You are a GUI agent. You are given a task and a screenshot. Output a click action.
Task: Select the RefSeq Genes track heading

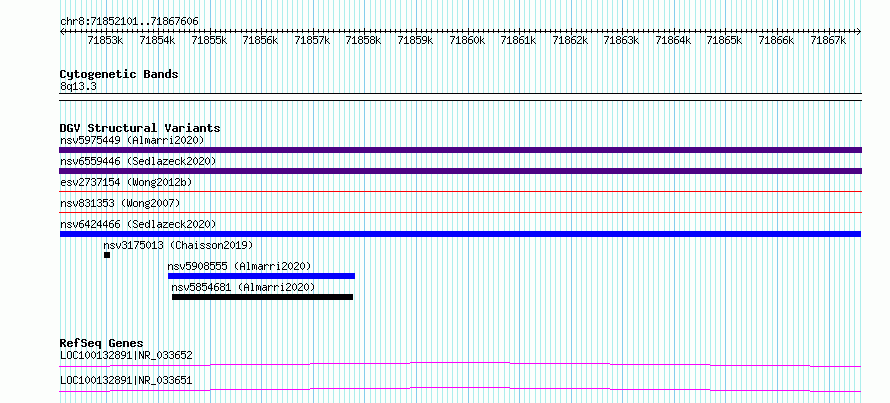[x=102, y=343]
